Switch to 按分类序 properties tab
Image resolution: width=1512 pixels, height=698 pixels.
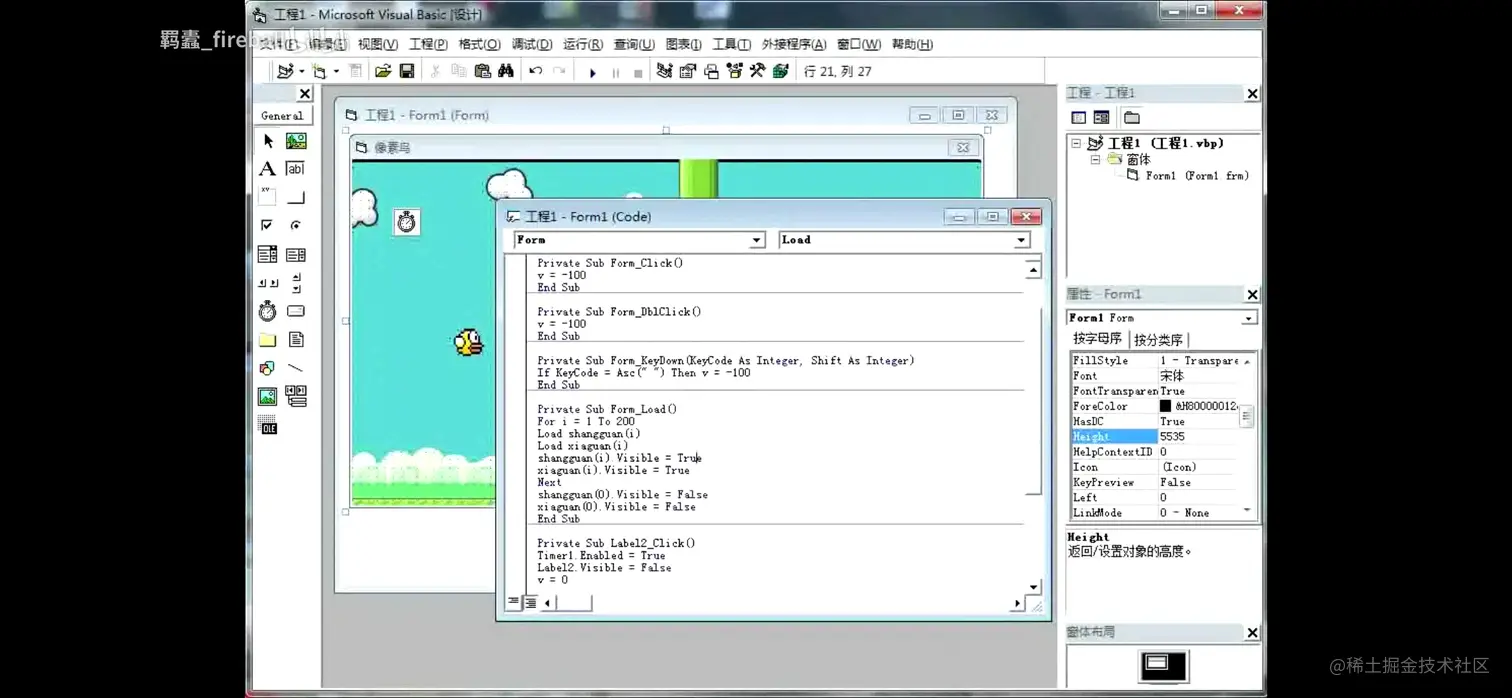pos(1158,340)
